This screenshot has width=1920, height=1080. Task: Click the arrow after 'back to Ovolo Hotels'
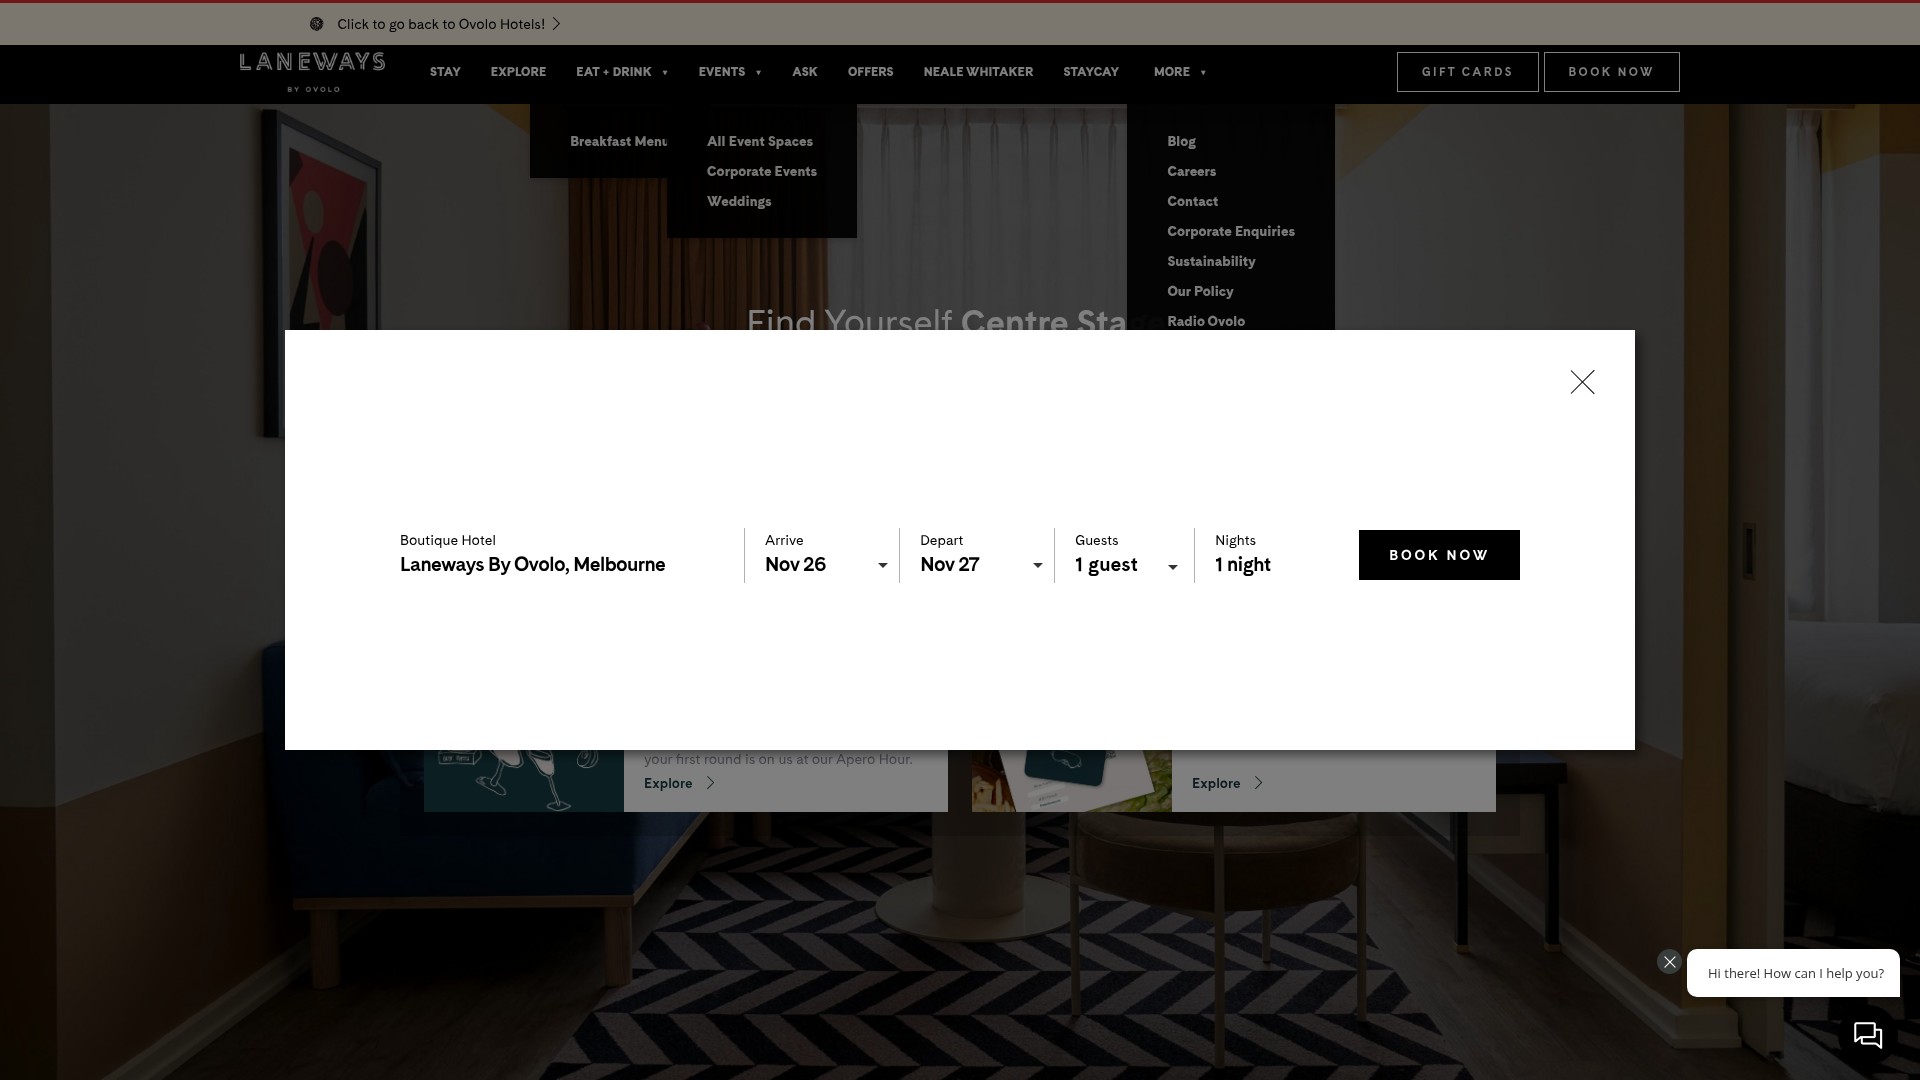pyautogui.click(x=557, y=24)
